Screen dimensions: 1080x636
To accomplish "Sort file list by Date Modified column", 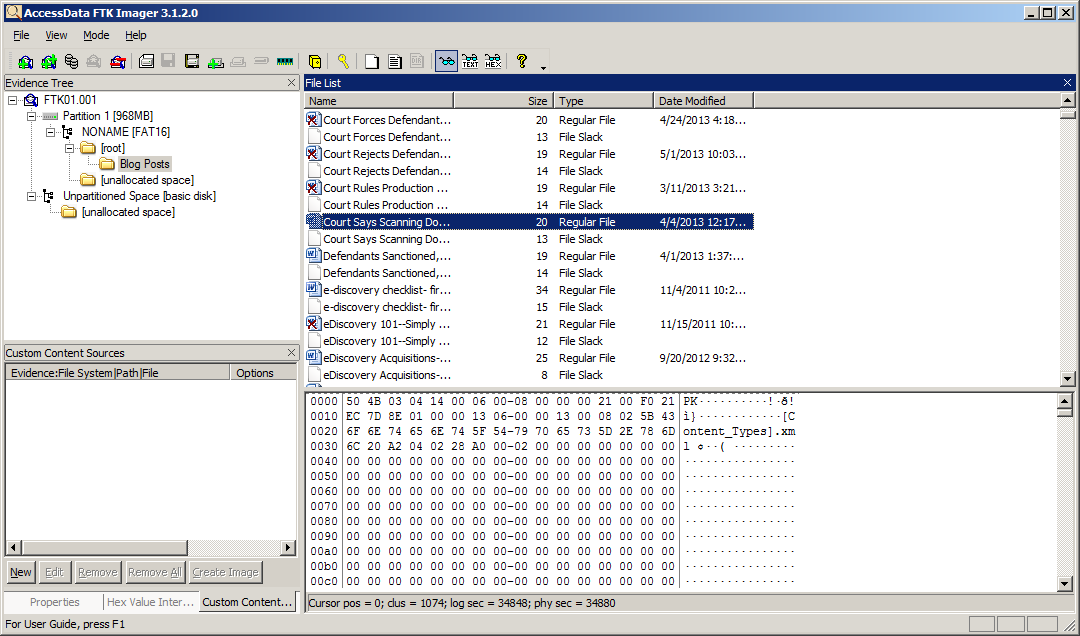I will 704,101.
